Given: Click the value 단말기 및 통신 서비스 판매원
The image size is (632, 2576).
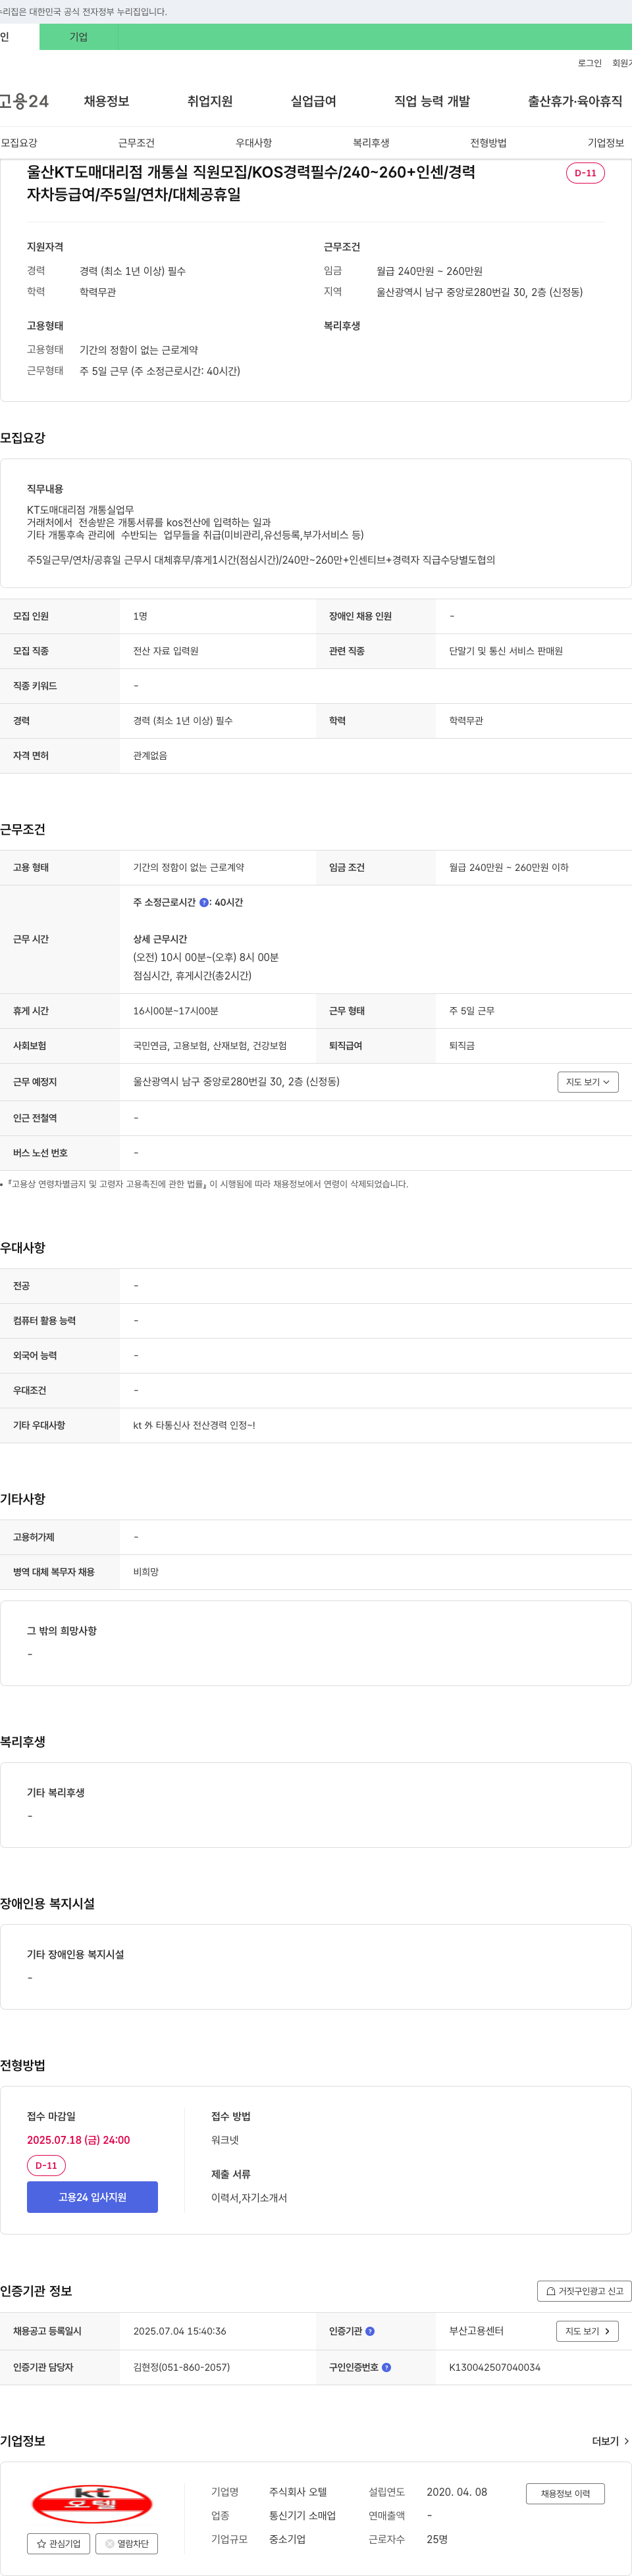Looking at the screenshot, I should tap(505, 651).
